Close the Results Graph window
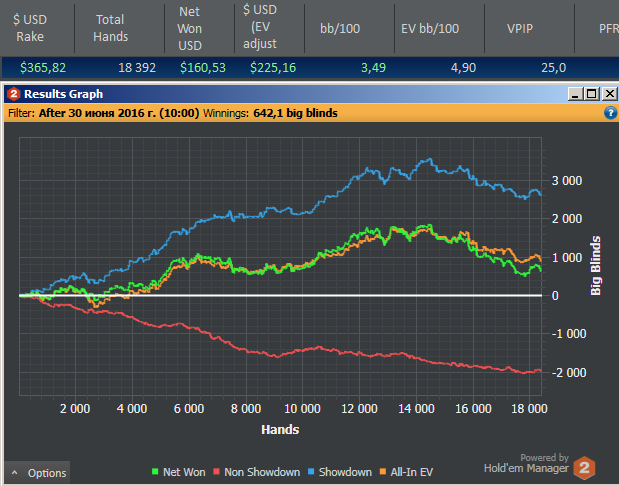 [x=607, y=94]
